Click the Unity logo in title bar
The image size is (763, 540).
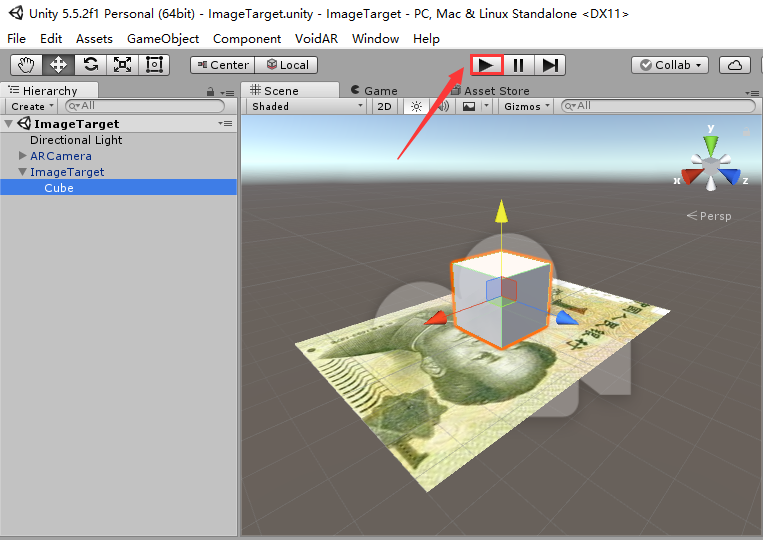click(x=16, y=13)
